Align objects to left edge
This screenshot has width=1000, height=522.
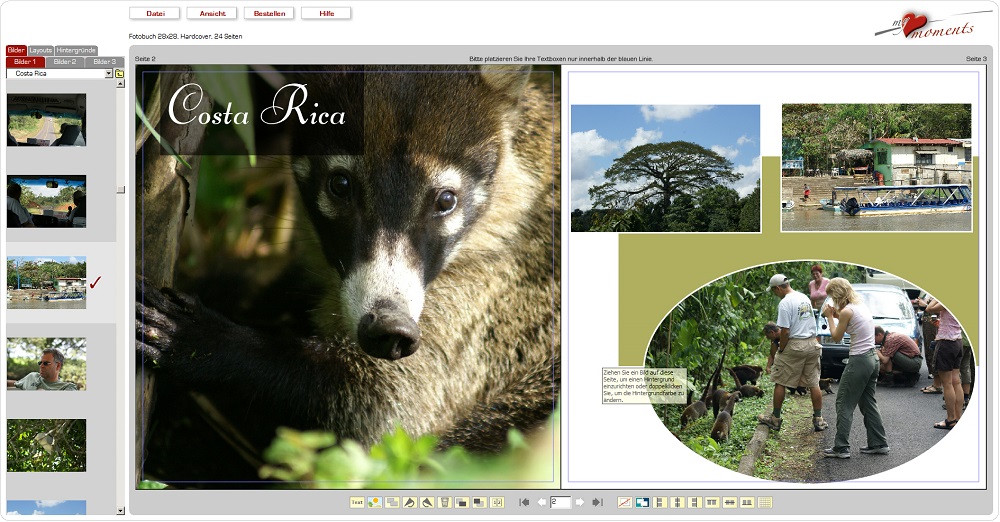pos(660,503)
